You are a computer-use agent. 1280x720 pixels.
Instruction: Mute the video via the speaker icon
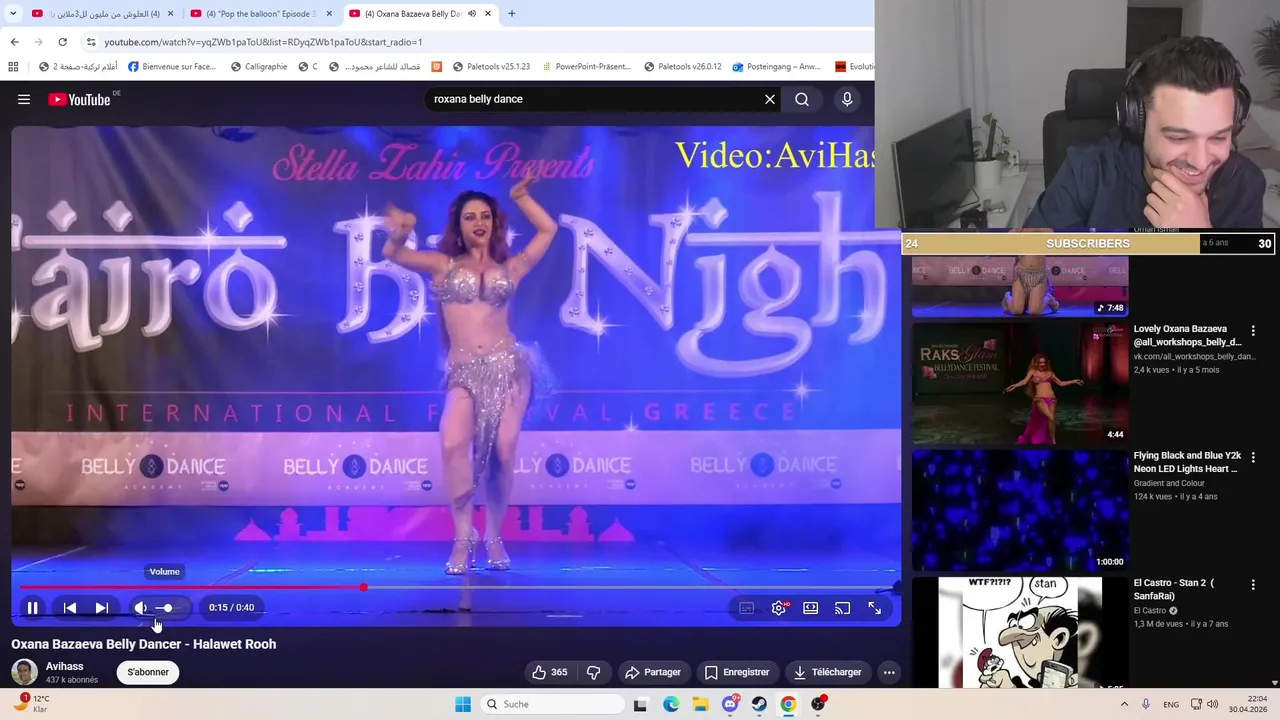pyautogui.click(x=141, y=607)
